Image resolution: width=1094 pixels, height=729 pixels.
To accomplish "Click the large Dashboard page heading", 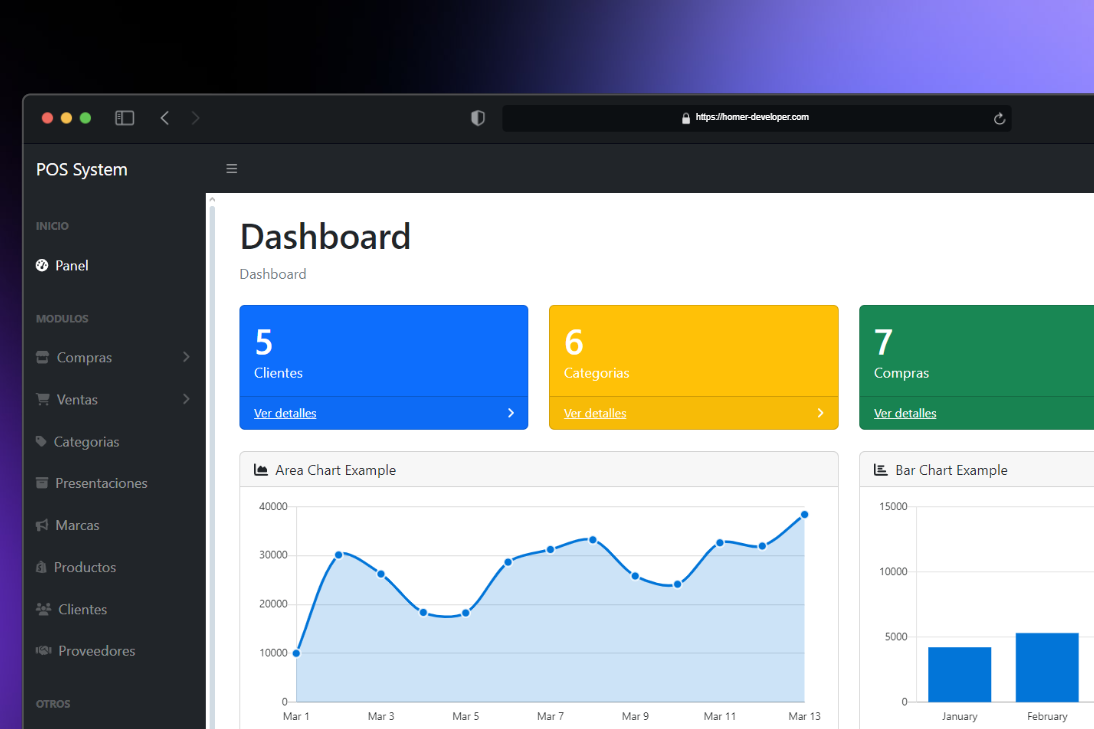I will (x=325, y=236).
